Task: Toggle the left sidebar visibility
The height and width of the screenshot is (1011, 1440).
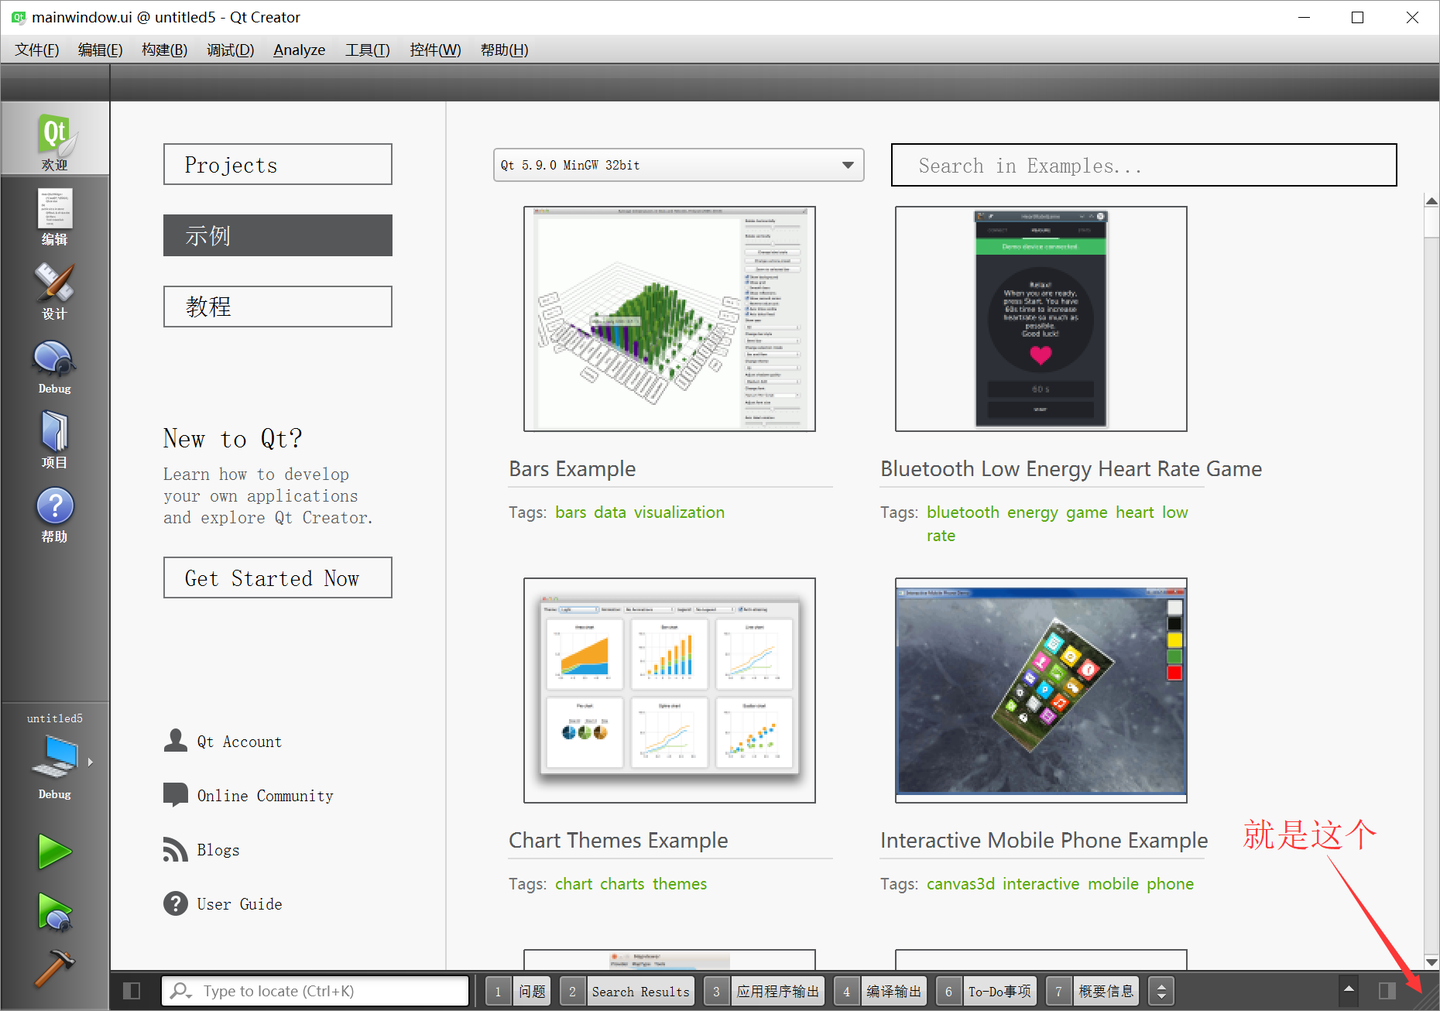Action: click(x=131, y=991)
